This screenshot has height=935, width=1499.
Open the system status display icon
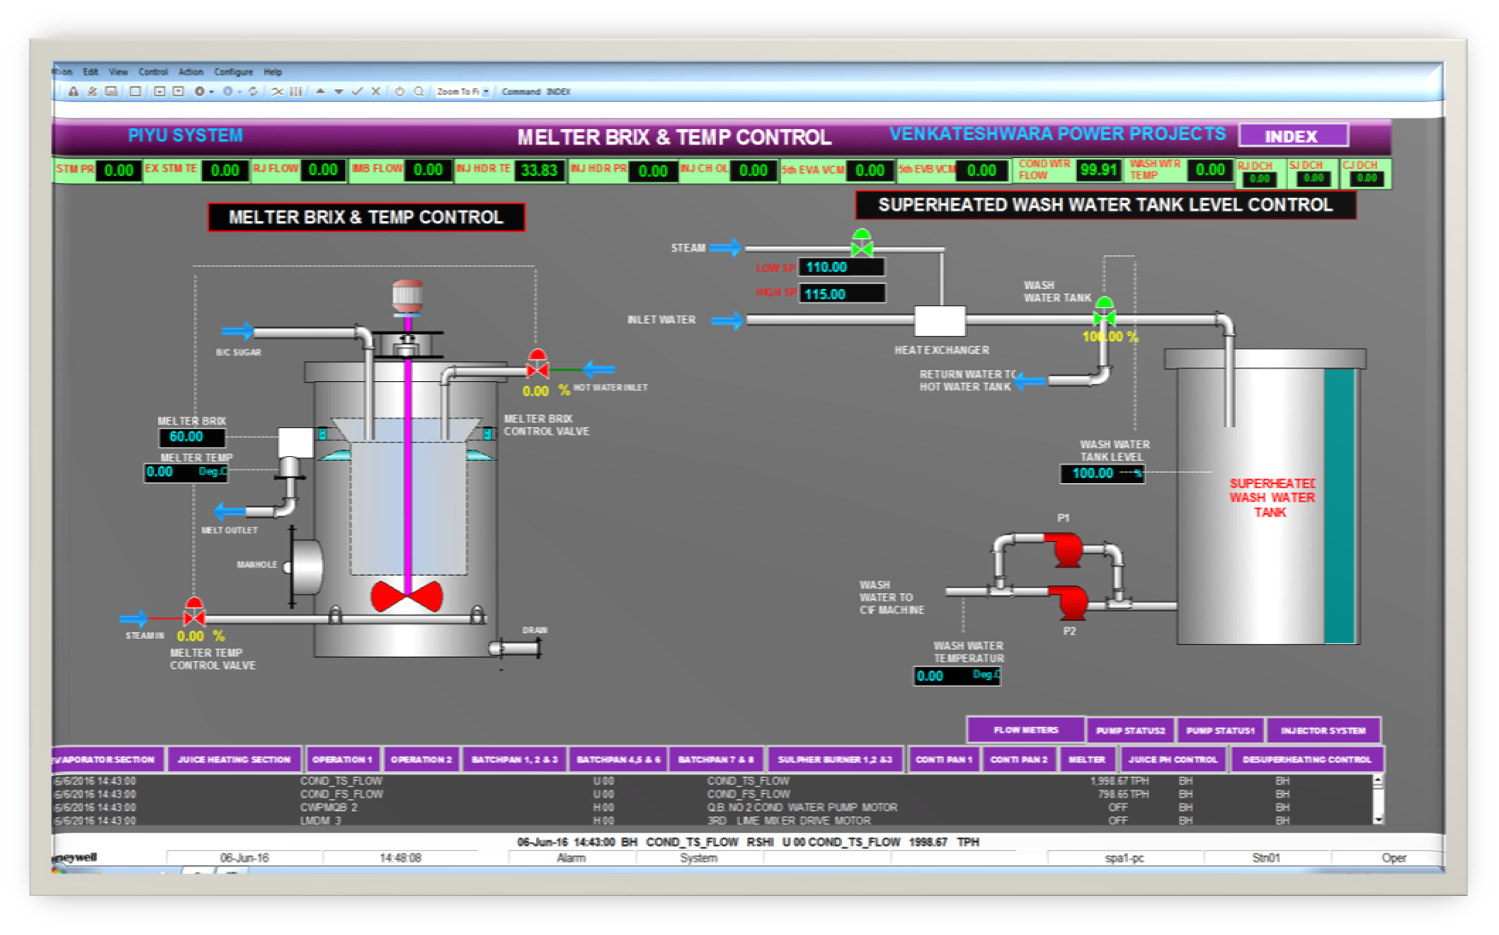(x=111, y=91)
